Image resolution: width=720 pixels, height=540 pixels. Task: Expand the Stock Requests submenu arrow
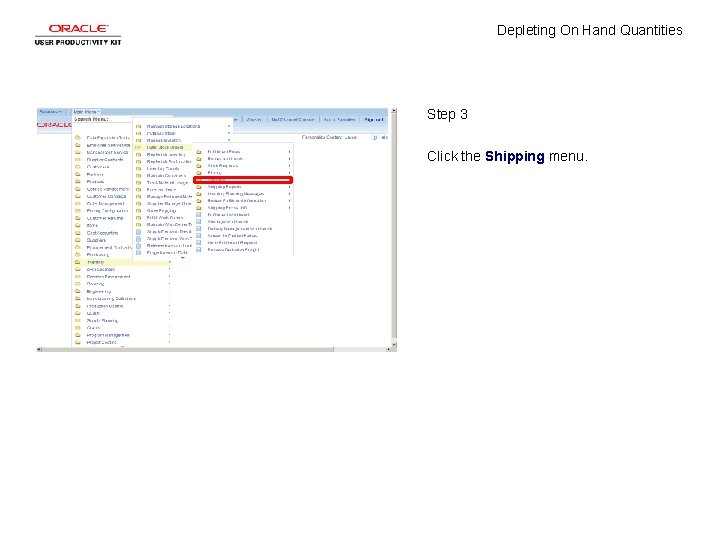pyautogui.click(x=289, y=166)
